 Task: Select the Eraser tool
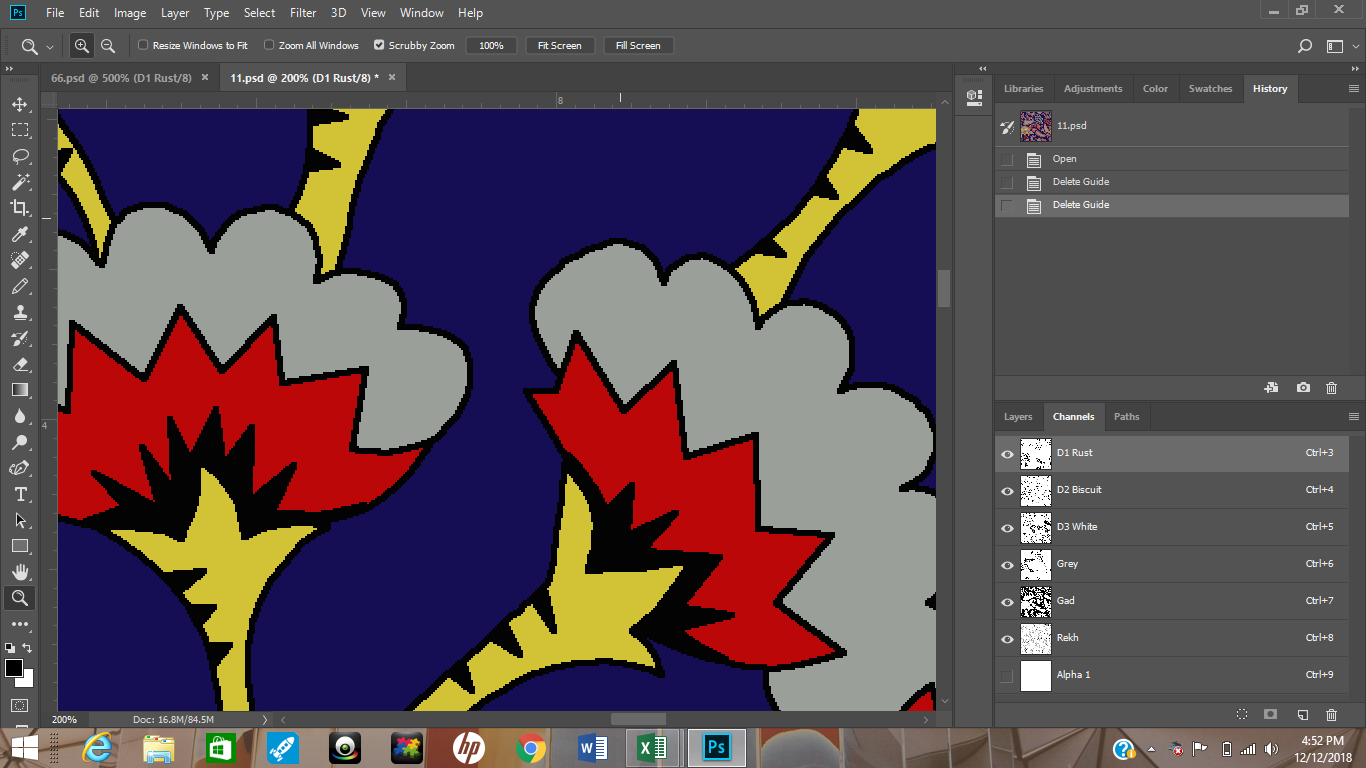(x=19, y=364)
